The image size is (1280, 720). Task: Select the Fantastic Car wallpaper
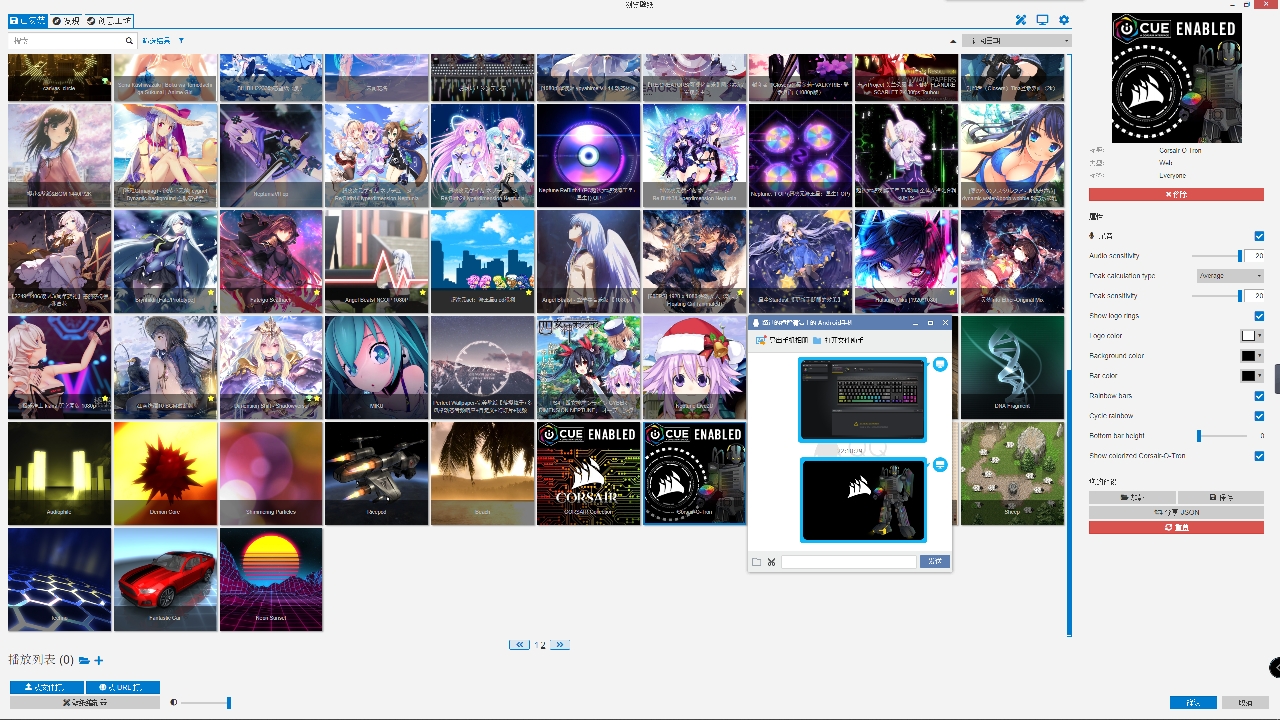[165, 579]
